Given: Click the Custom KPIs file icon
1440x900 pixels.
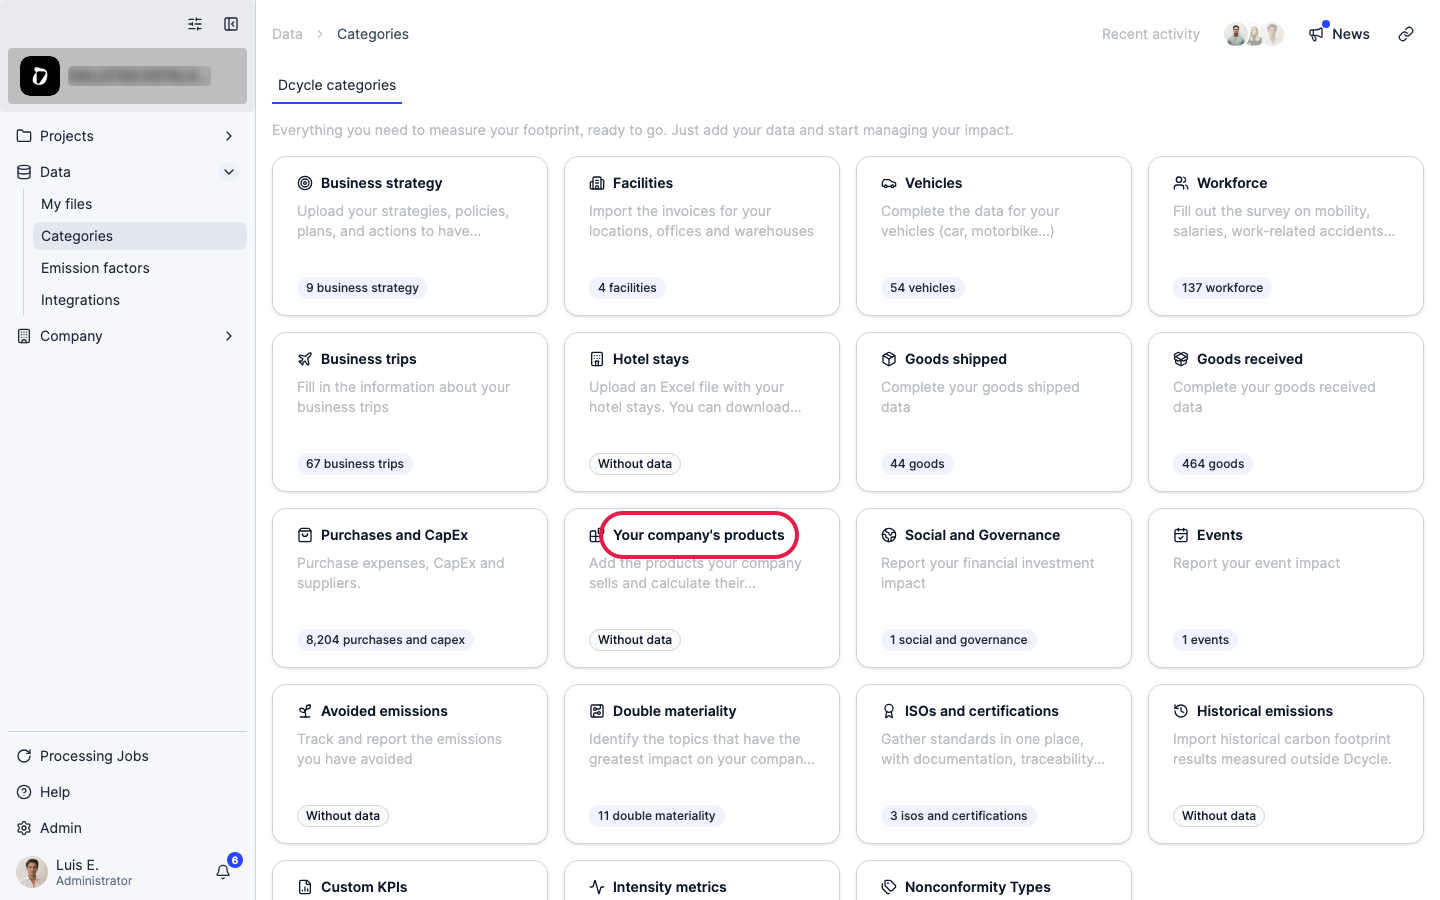Looking at the screenshot, I should click(x=305, y=887).
